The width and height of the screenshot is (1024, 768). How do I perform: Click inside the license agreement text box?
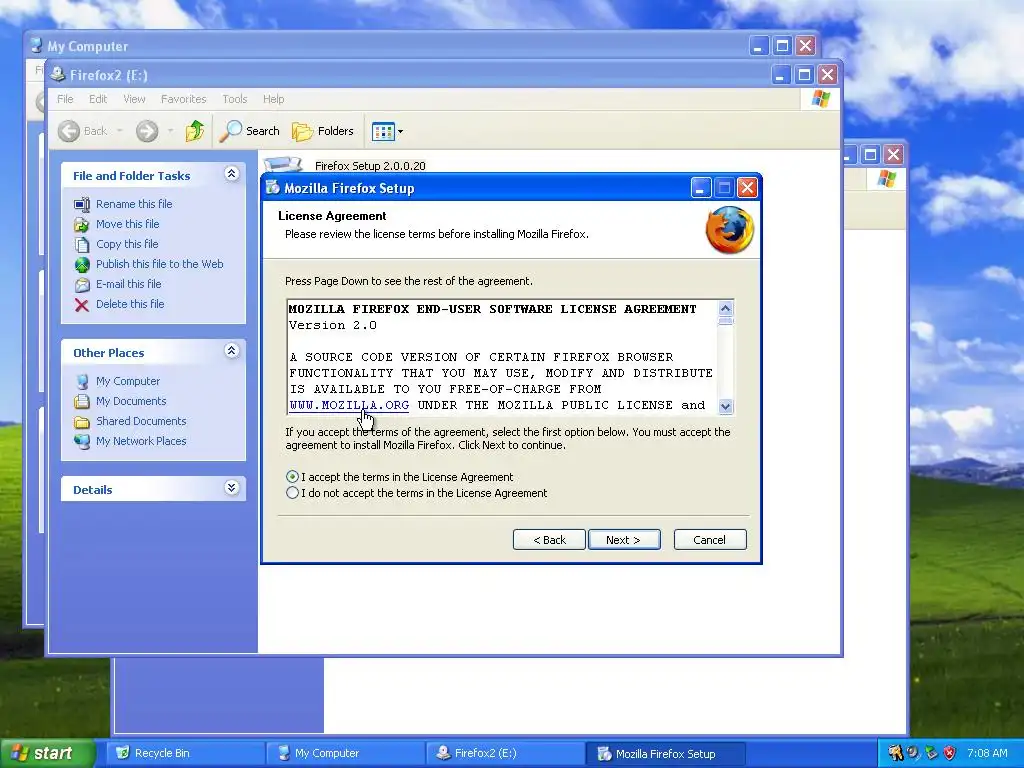pyautogui.click(x=502, y=357)
